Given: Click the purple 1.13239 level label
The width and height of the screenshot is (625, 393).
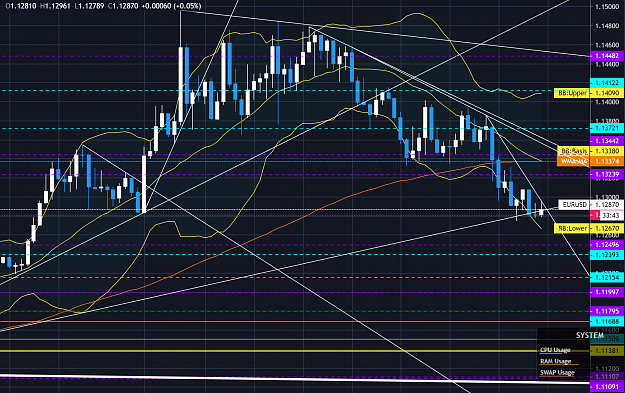Looking at the screenshot, I should tap(607, 174).
